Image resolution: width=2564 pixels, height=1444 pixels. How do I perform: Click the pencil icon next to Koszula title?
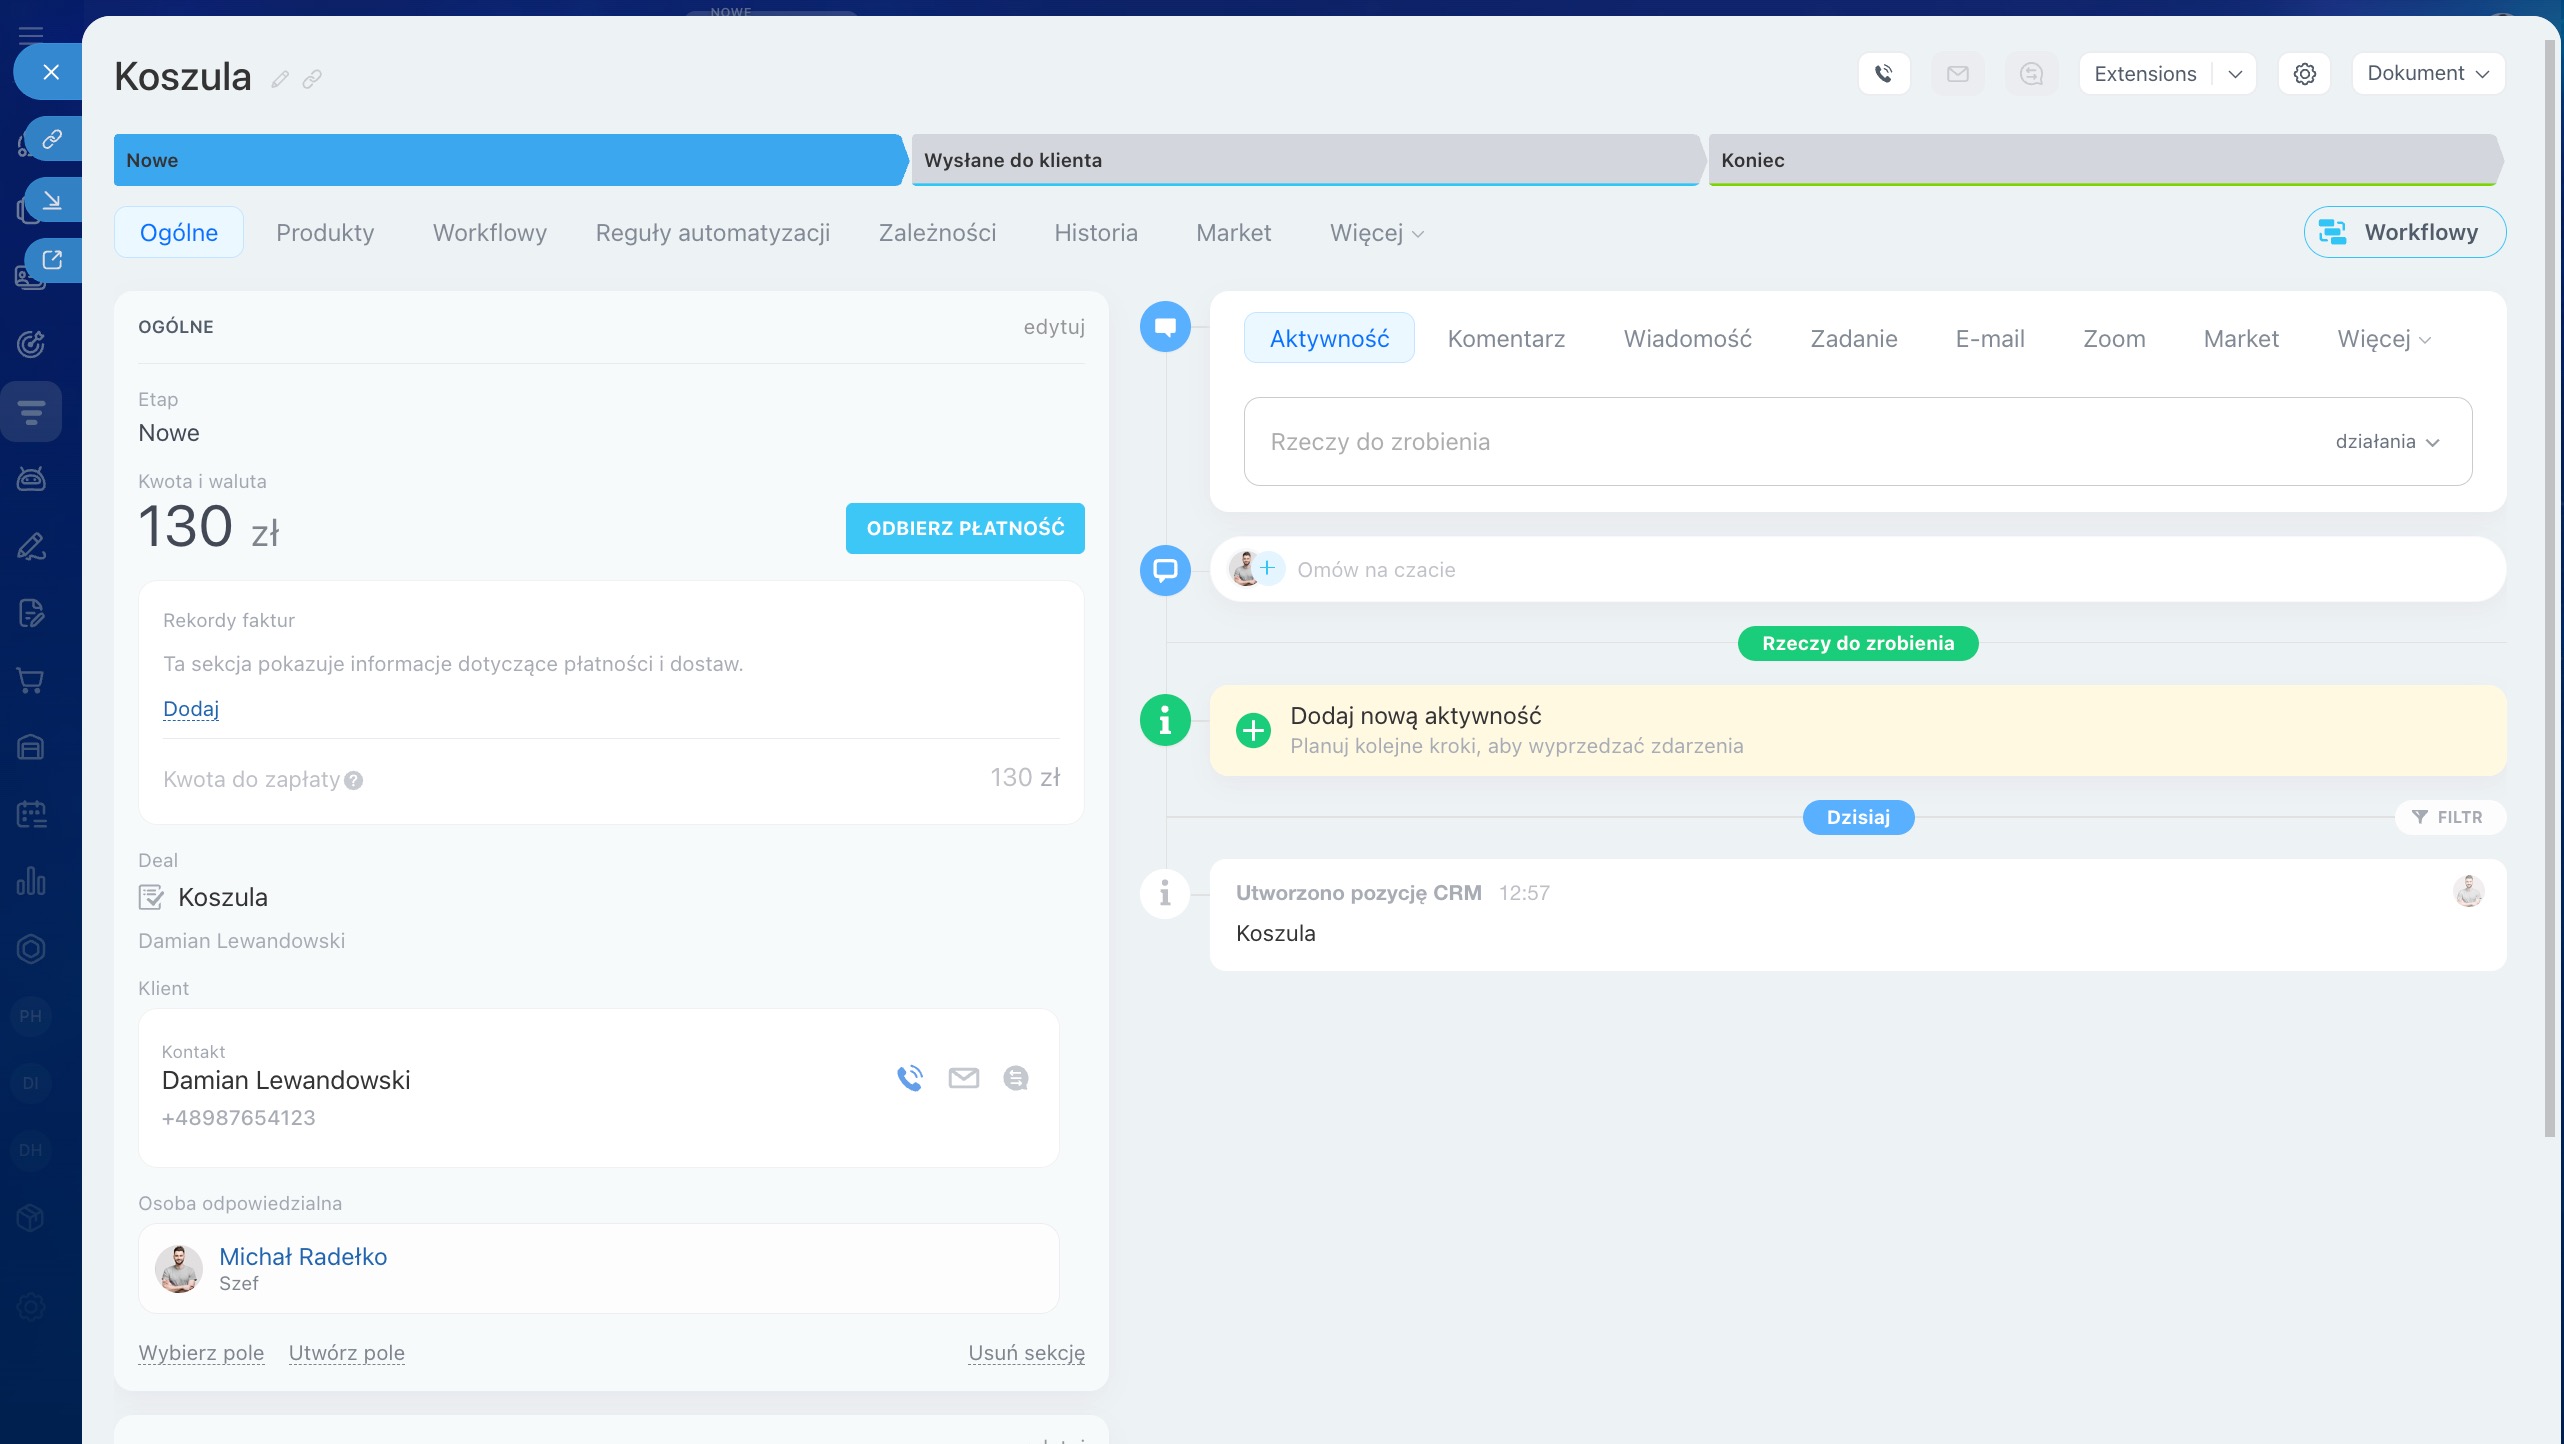click(280, 79)
